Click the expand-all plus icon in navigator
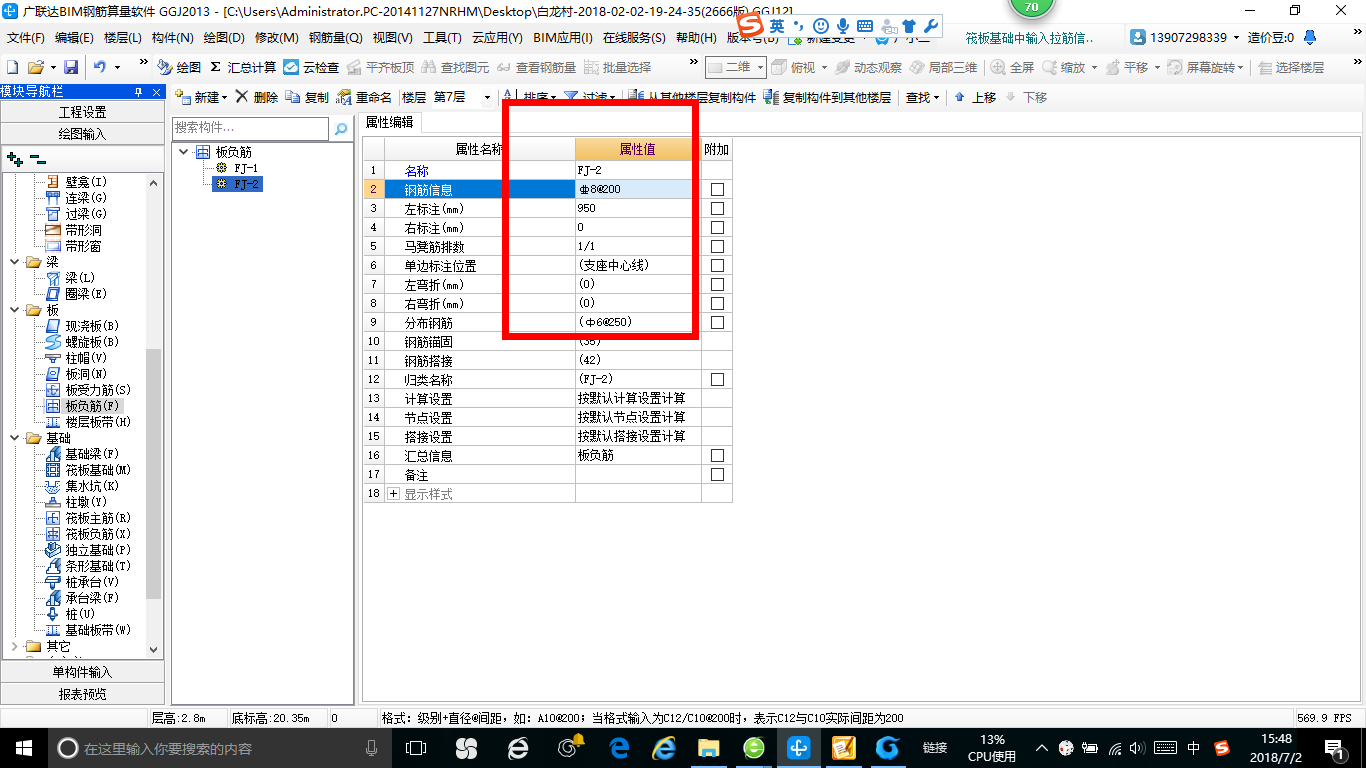Viewport: 1366px width, 768px height. (14, 159)
